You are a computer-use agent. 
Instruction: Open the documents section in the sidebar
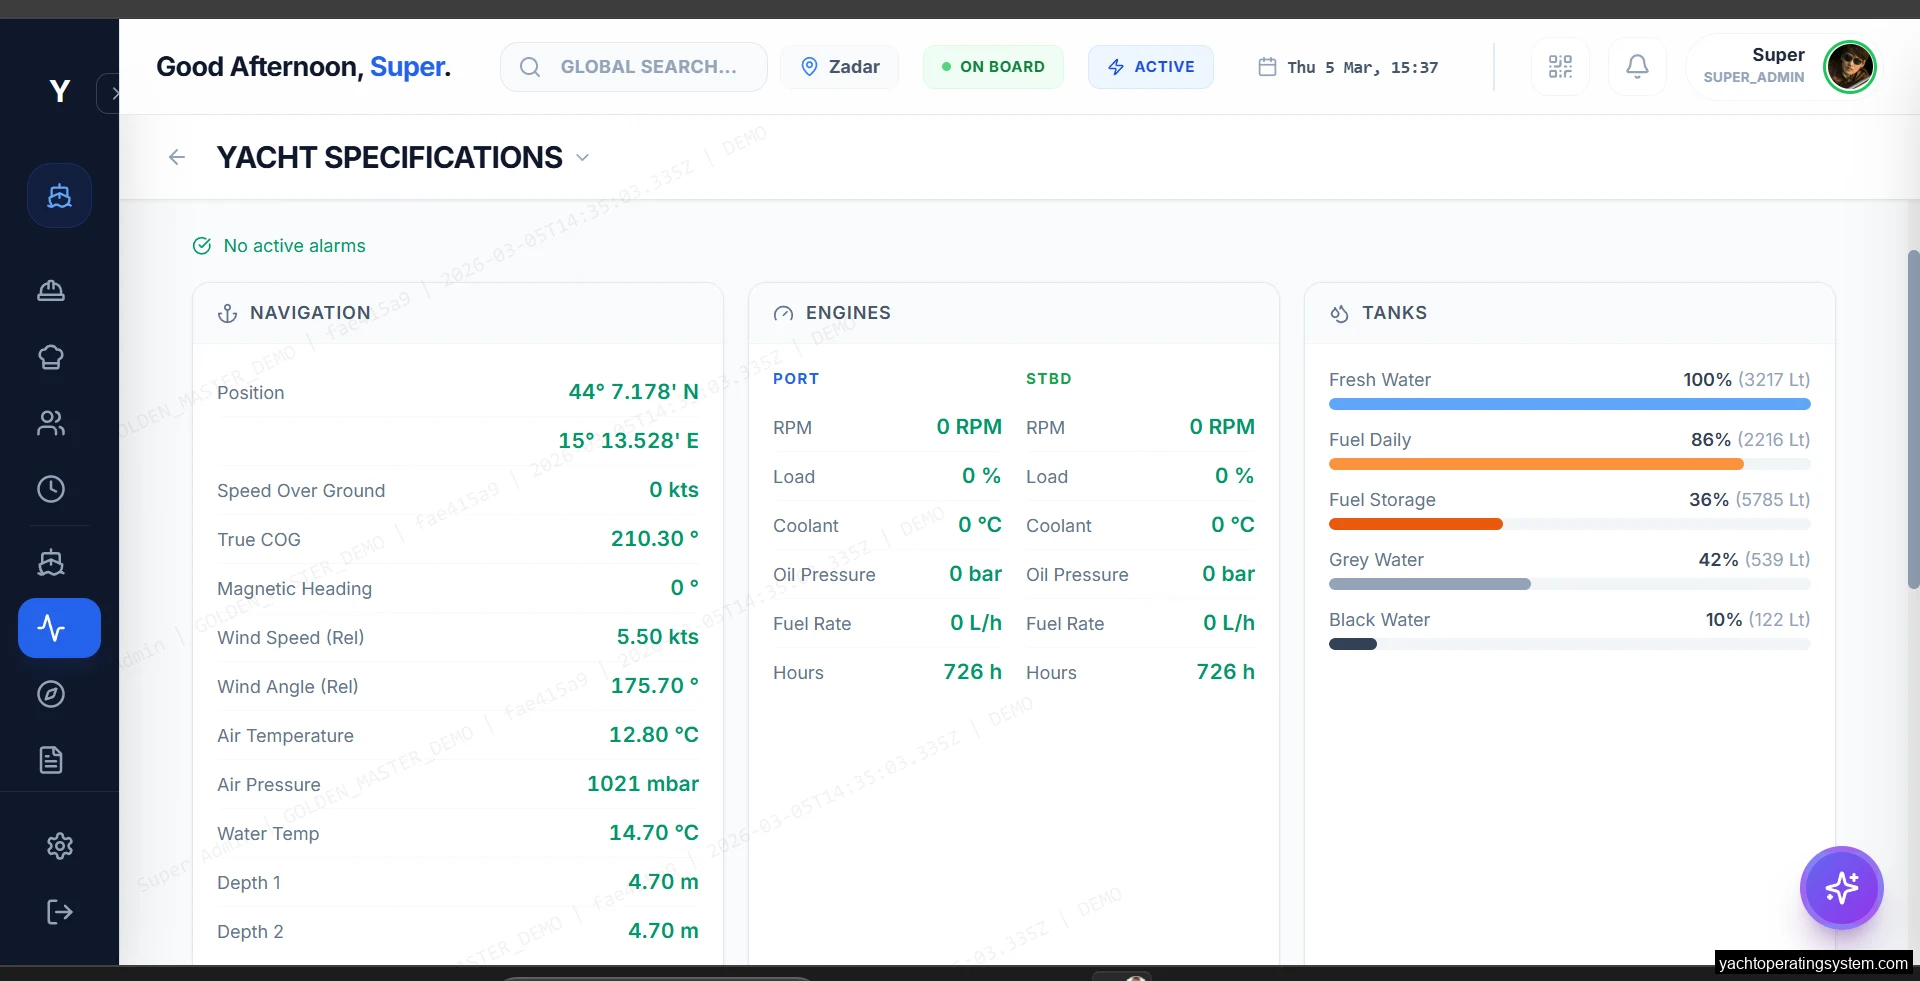pos(50,761)
